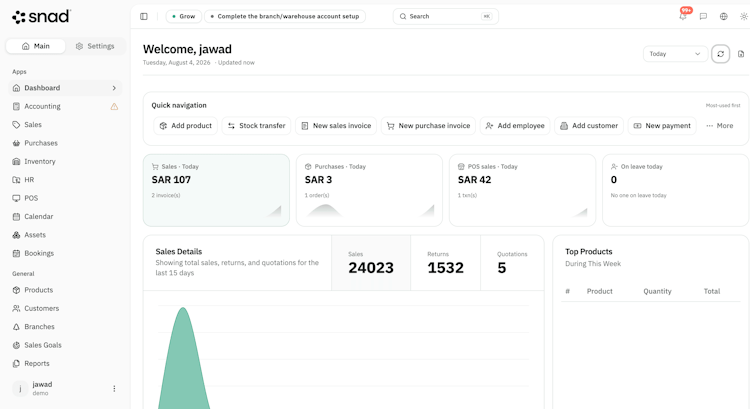
Task: Toggle the light/dark theme sun icon
Action: pyautogui.click(x=744, y=16)
